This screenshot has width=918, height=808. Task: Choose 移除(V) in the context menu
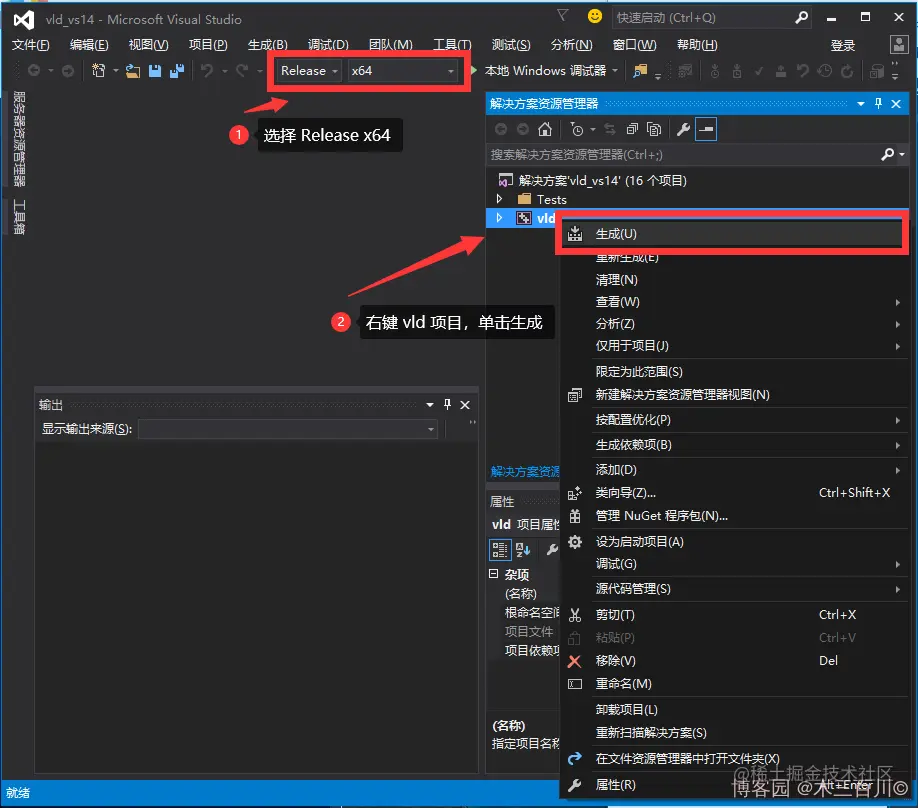732,660
